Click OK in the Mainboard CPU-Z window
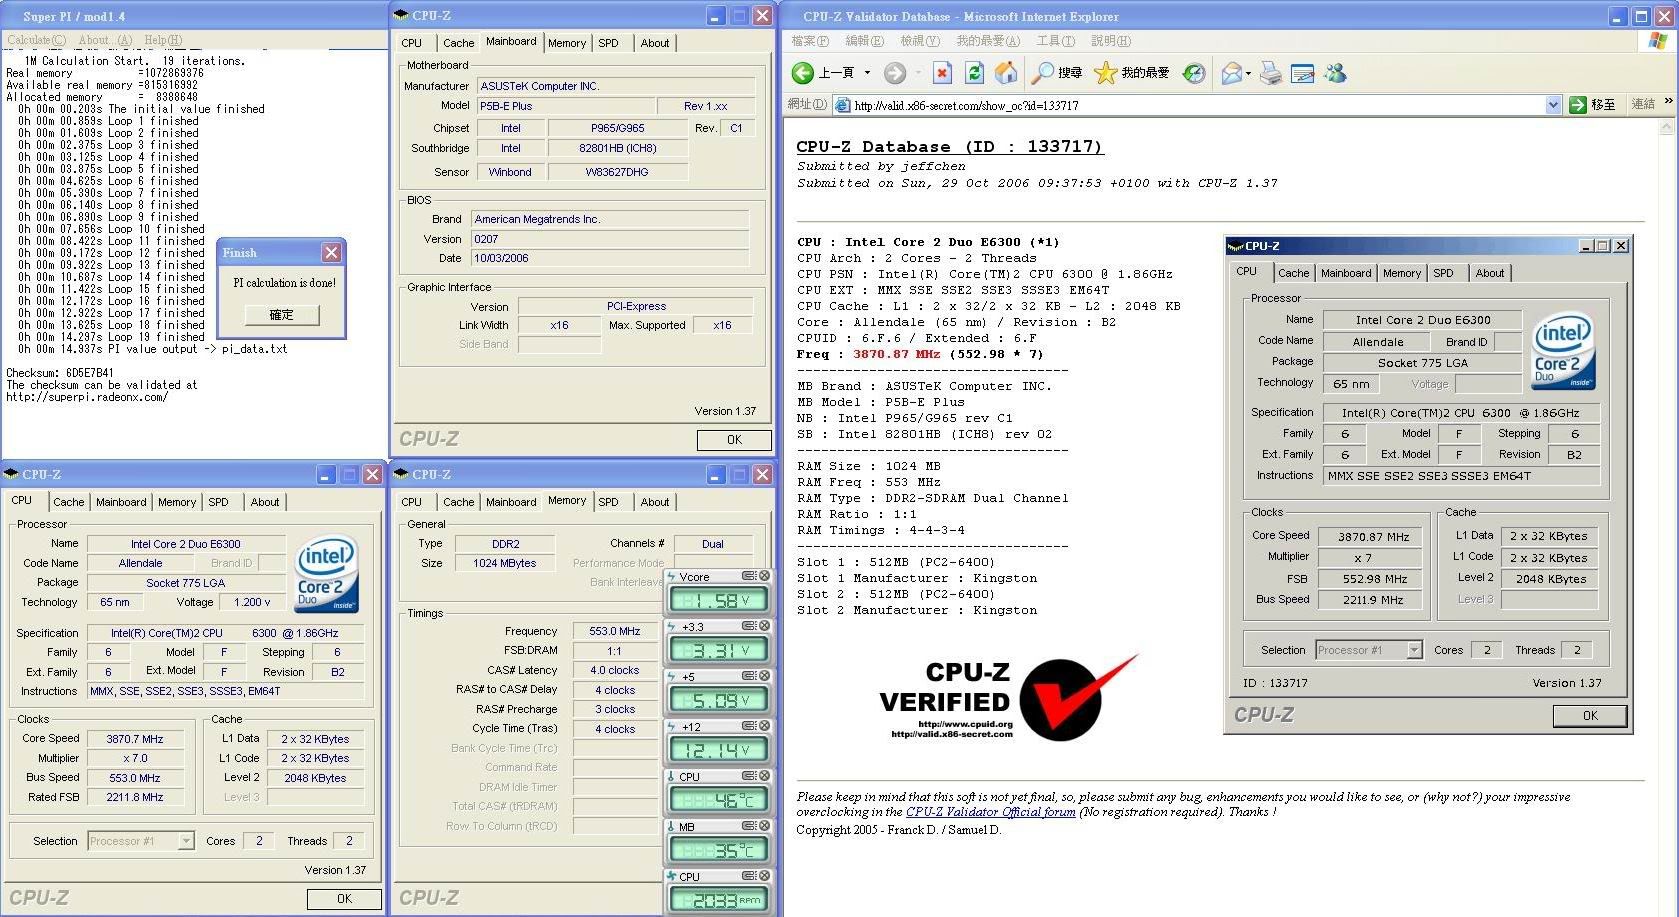 734,440
